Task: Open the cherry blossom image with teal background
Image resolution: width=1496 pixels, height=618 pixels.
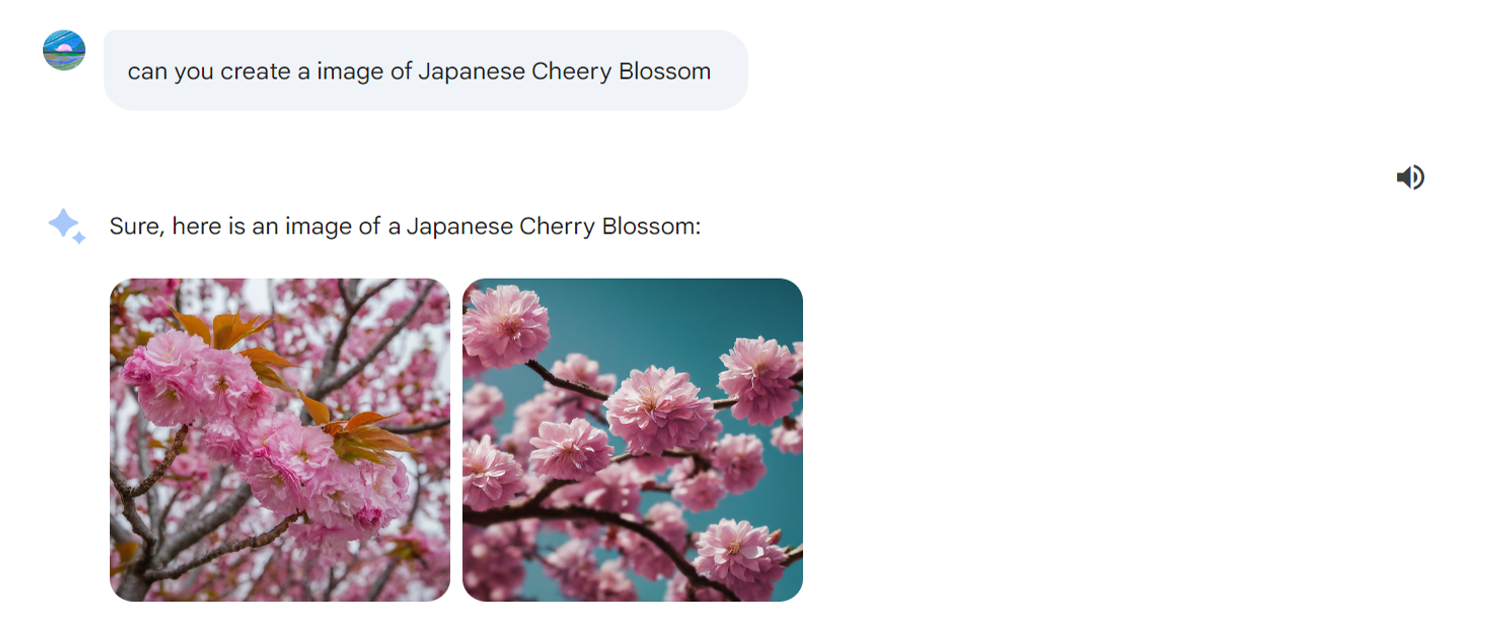Action: pos(633,440)
